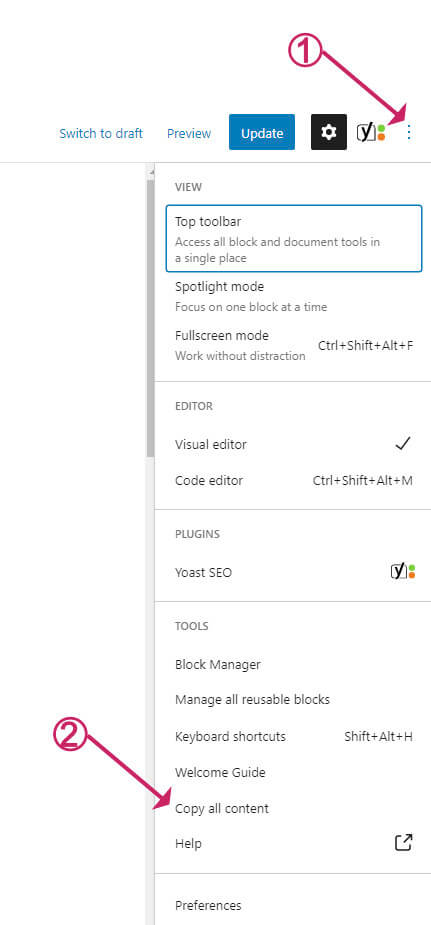Screen dimensions: 431x925
Task: Click the Yoast icon in Plugins section
Action: click(x=403, y=572)
